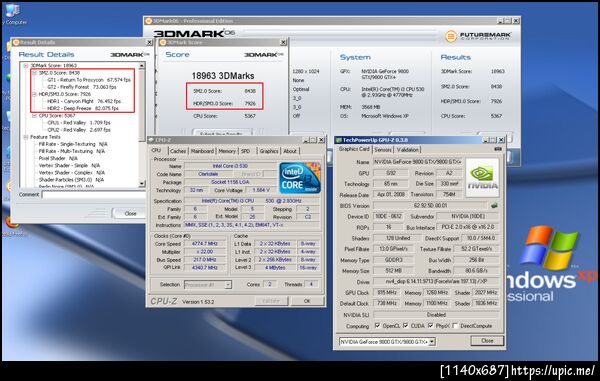Select the Vertex Shader - Simple row
Viewport: 600px width, 381px height.
coord(69,166)
